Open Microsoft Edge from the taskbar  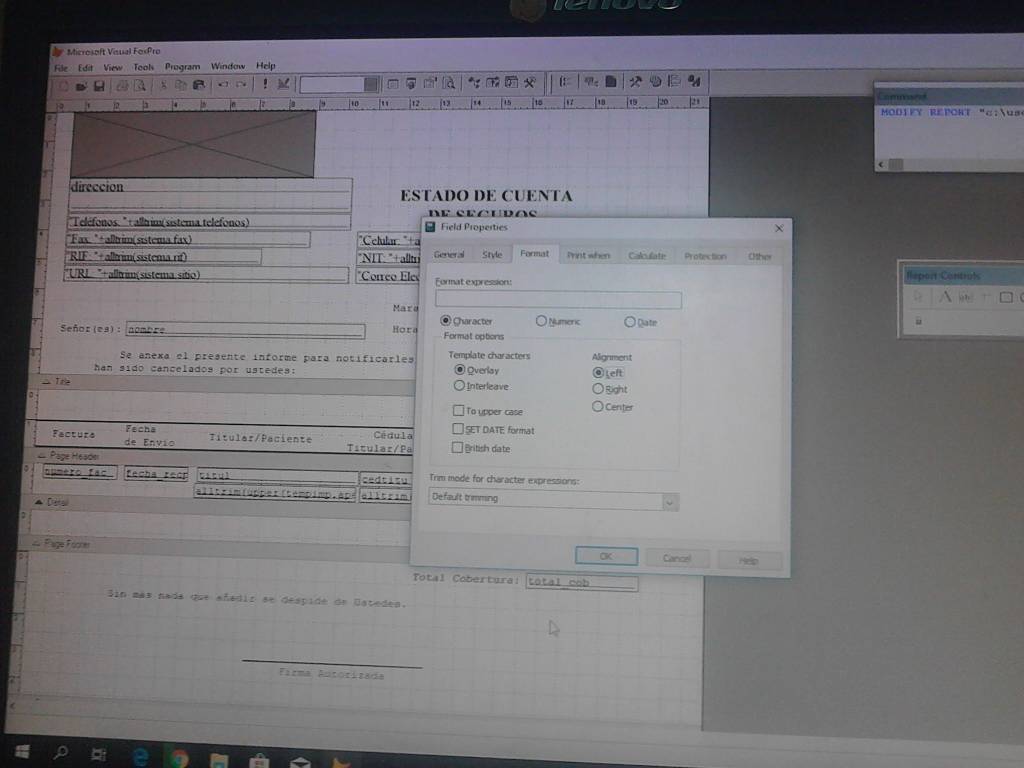pos(140,757)
